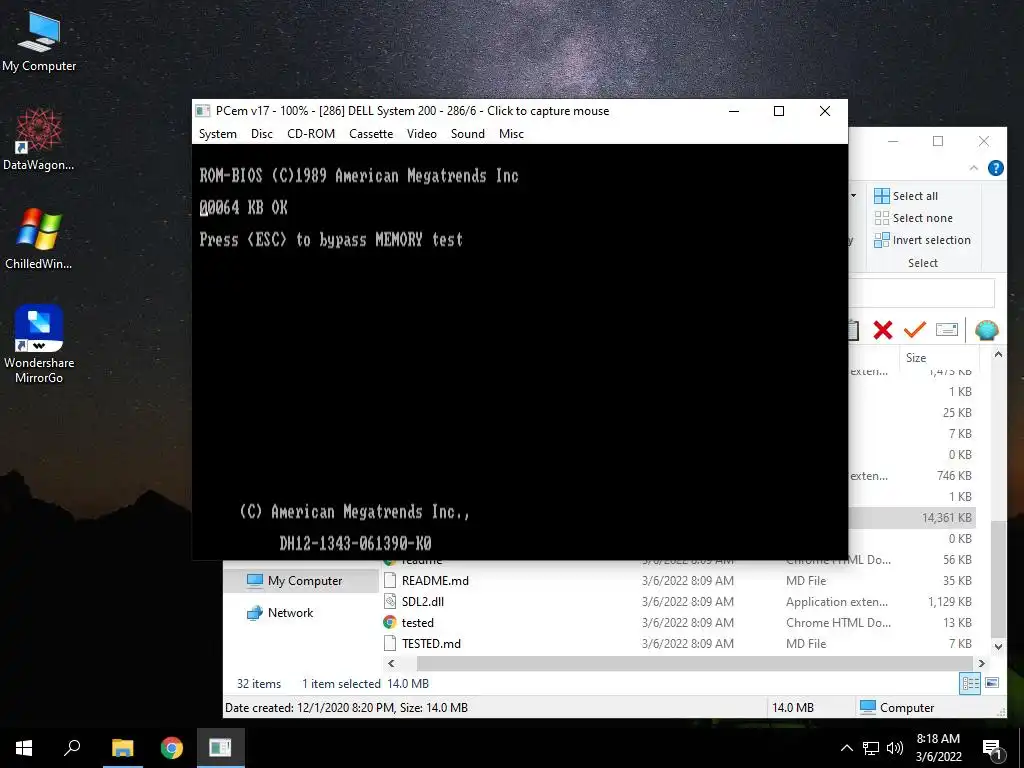
Task: Collapse the Explorer ribbon with chevron
Action: pyautogui.click(x=974, y=168)
